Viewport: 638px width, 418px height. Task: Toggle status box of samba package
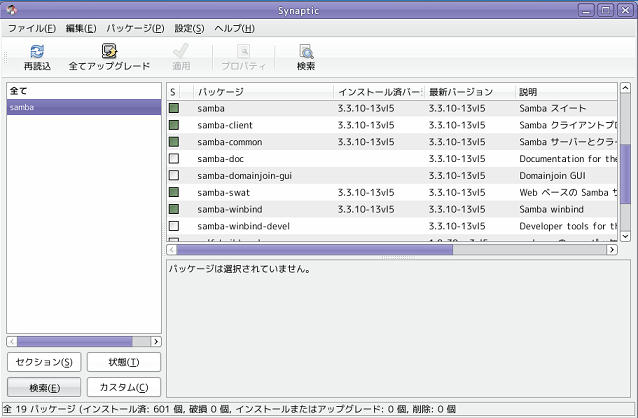pyautogui.click(x=174, y=108)
